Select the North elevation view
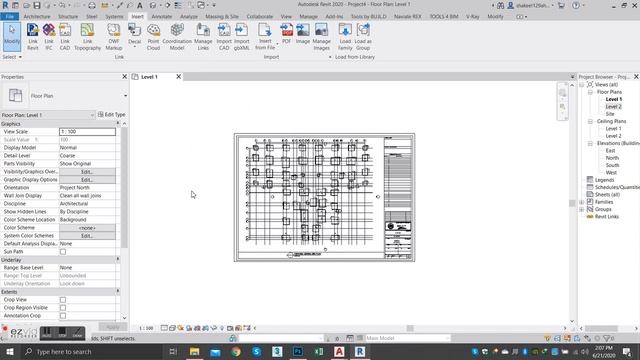 pyautogui.click(x=612, y=158)
